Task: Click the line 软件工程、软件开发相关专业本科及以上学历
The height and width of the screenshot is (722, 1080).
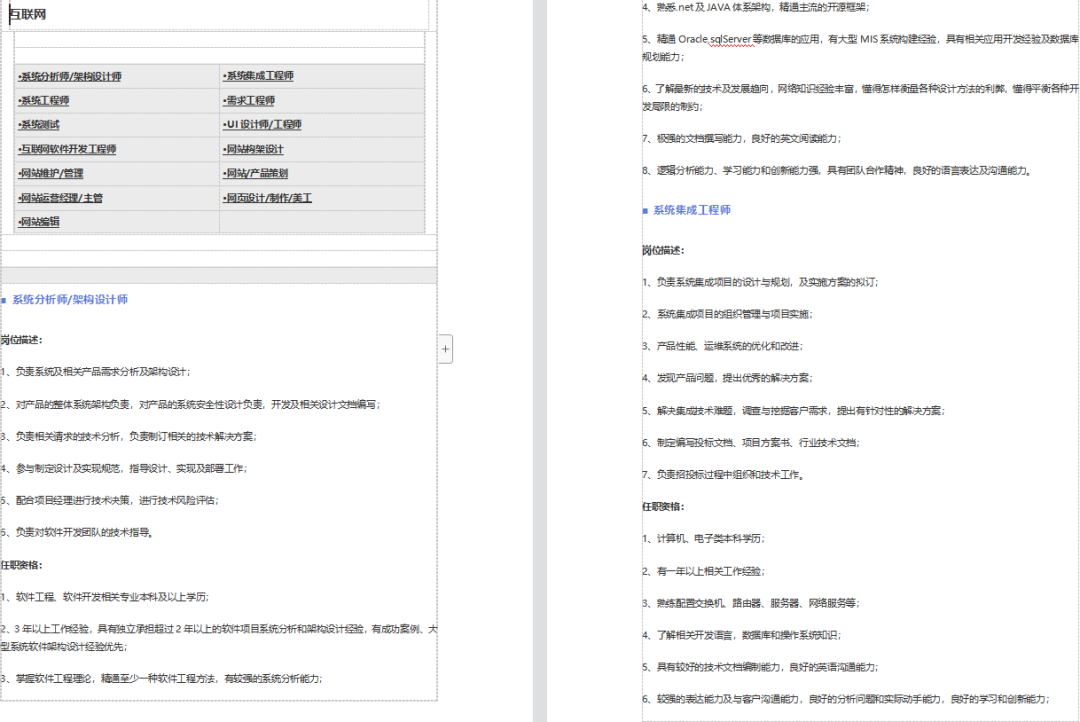Action: point(105,597)
